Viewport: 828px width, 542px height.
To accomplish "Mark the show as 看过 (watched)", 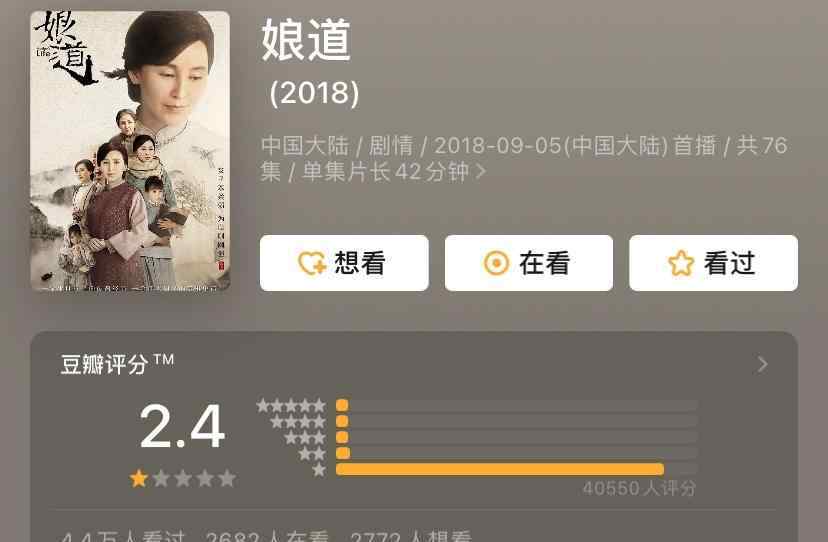I will [713, 263].
